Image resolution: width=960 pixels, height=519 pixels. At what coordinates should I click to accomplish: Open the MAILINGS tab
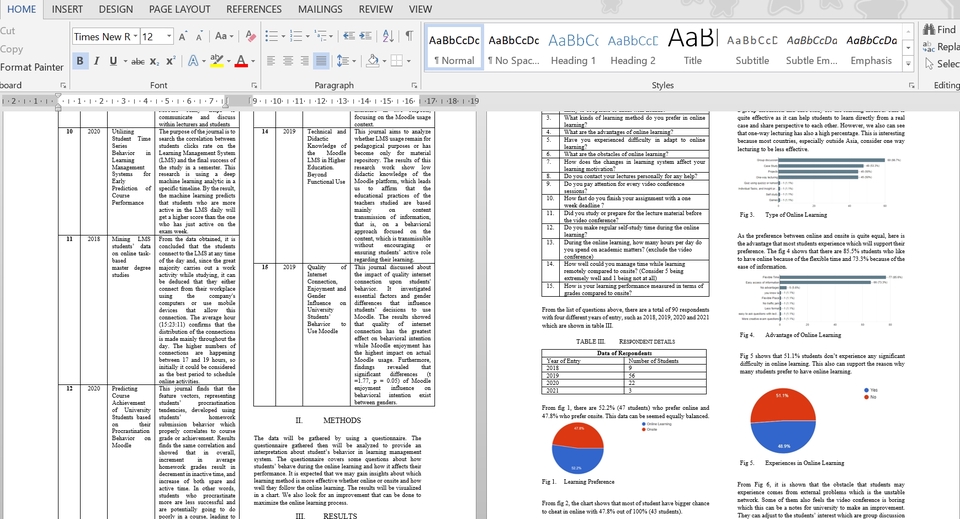pos(320,9)
